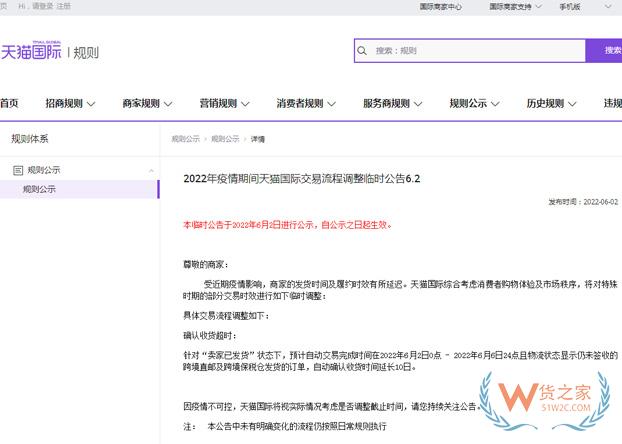This screenshot has width=622, height=444.
Task: Click the 规则公示 sidebar list icon
Action: coord(18,170)
